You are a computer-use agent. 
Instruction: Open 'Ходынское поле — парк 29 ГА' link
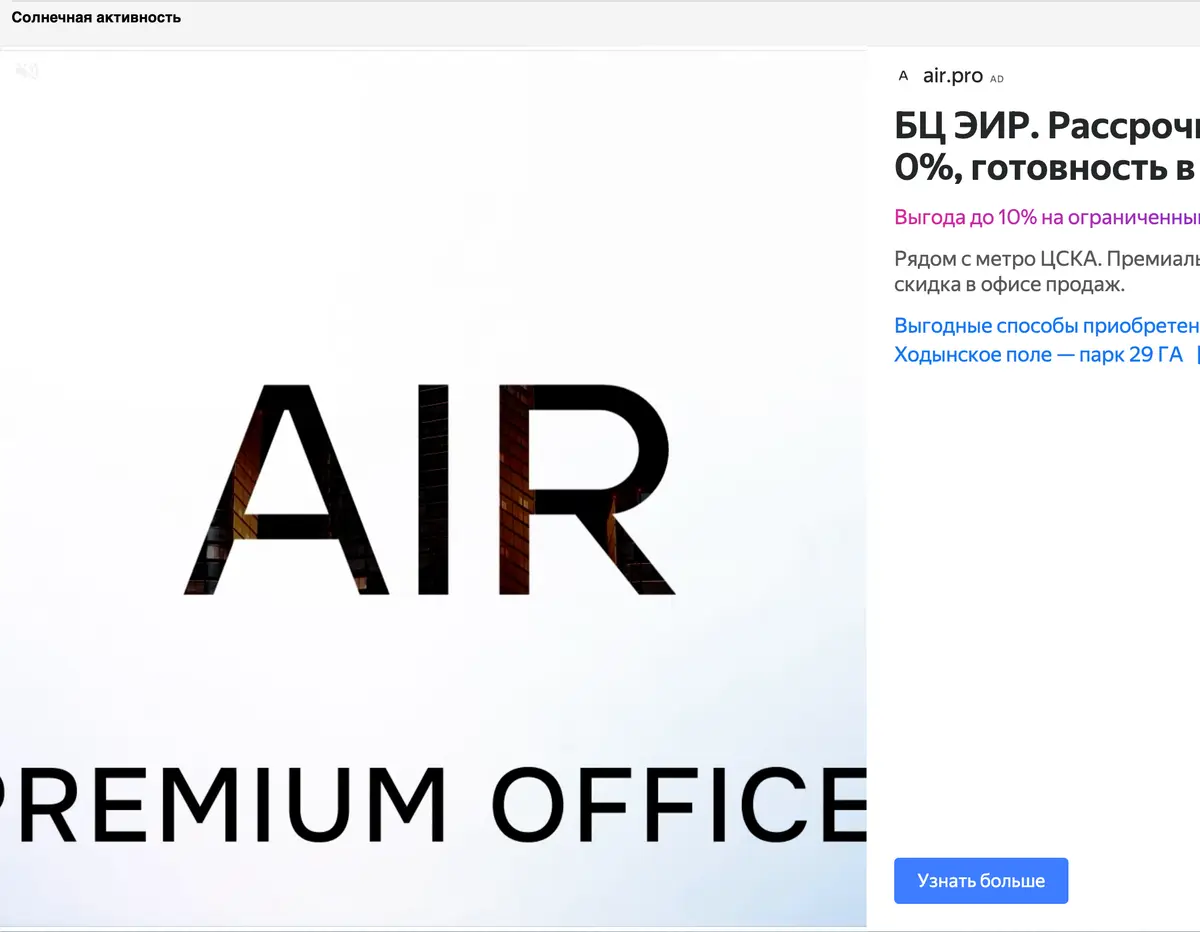coord(1038,354)
